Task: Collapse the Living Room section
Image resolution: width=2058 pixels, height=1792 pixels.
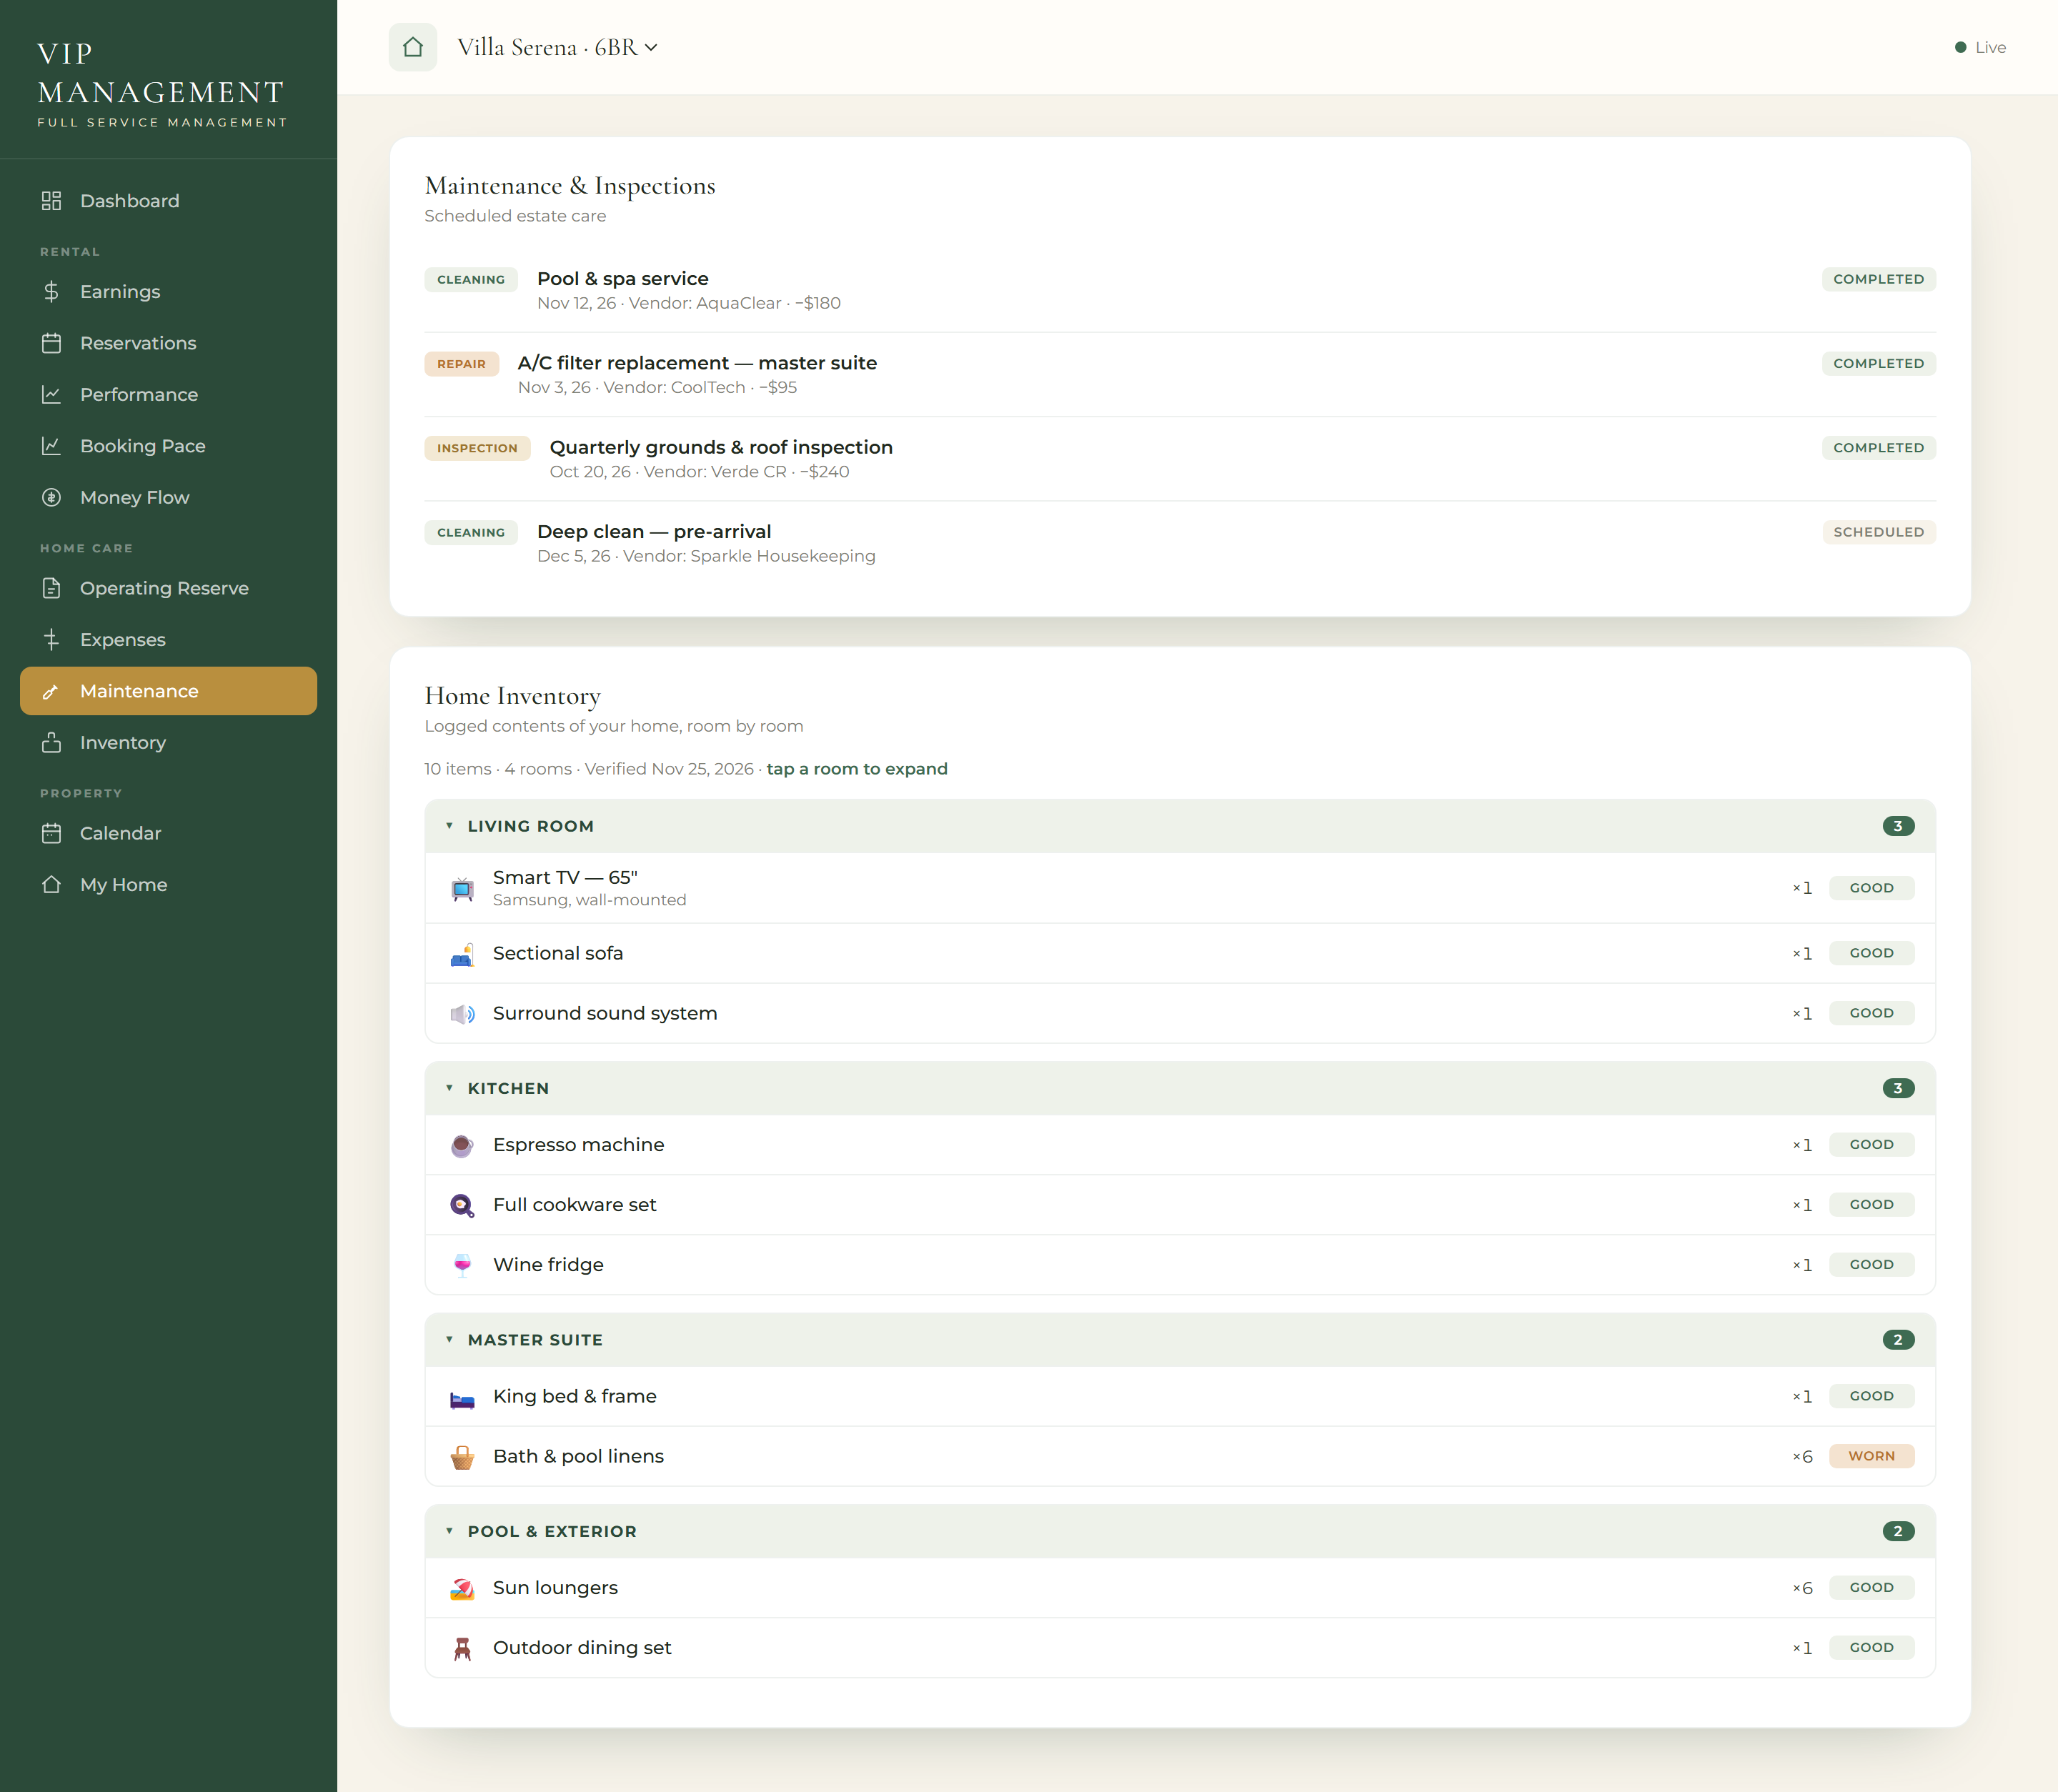Action: tap(1180, 826)
